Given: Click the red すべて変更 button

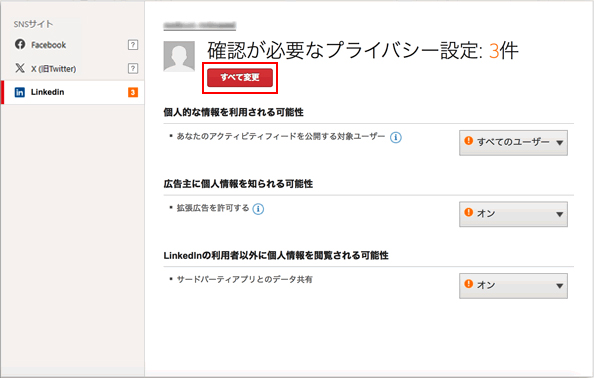Looking at the screenshot, I should click(240, 78).
